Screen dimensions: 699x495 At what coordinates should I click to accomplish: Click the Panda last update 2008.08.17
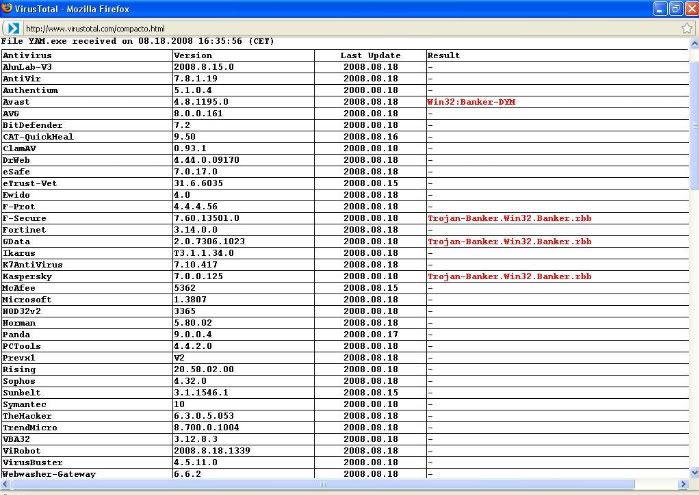tap(370, 334)
